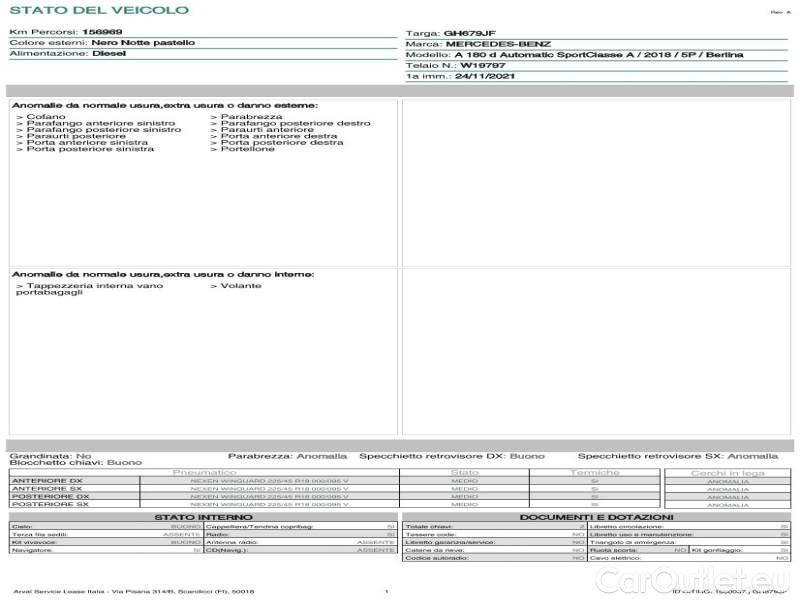800x600 pixels.
Task: Click 'Specchietto retrovisore DX: Buono'
Action: [452, 456]
